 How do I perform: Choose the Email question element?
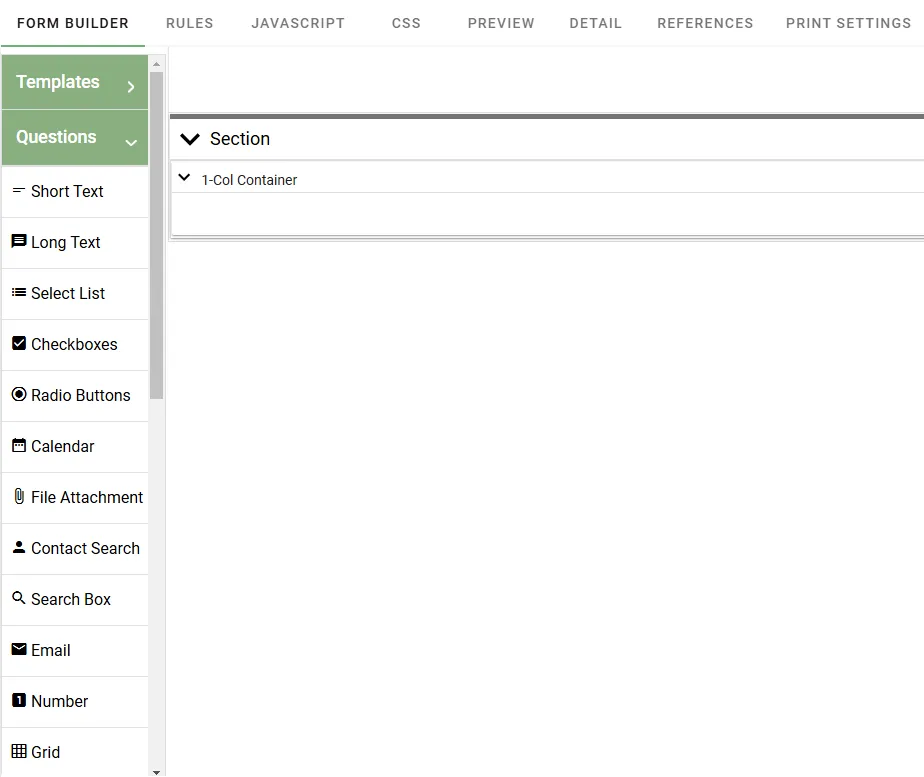coord(50,650)
